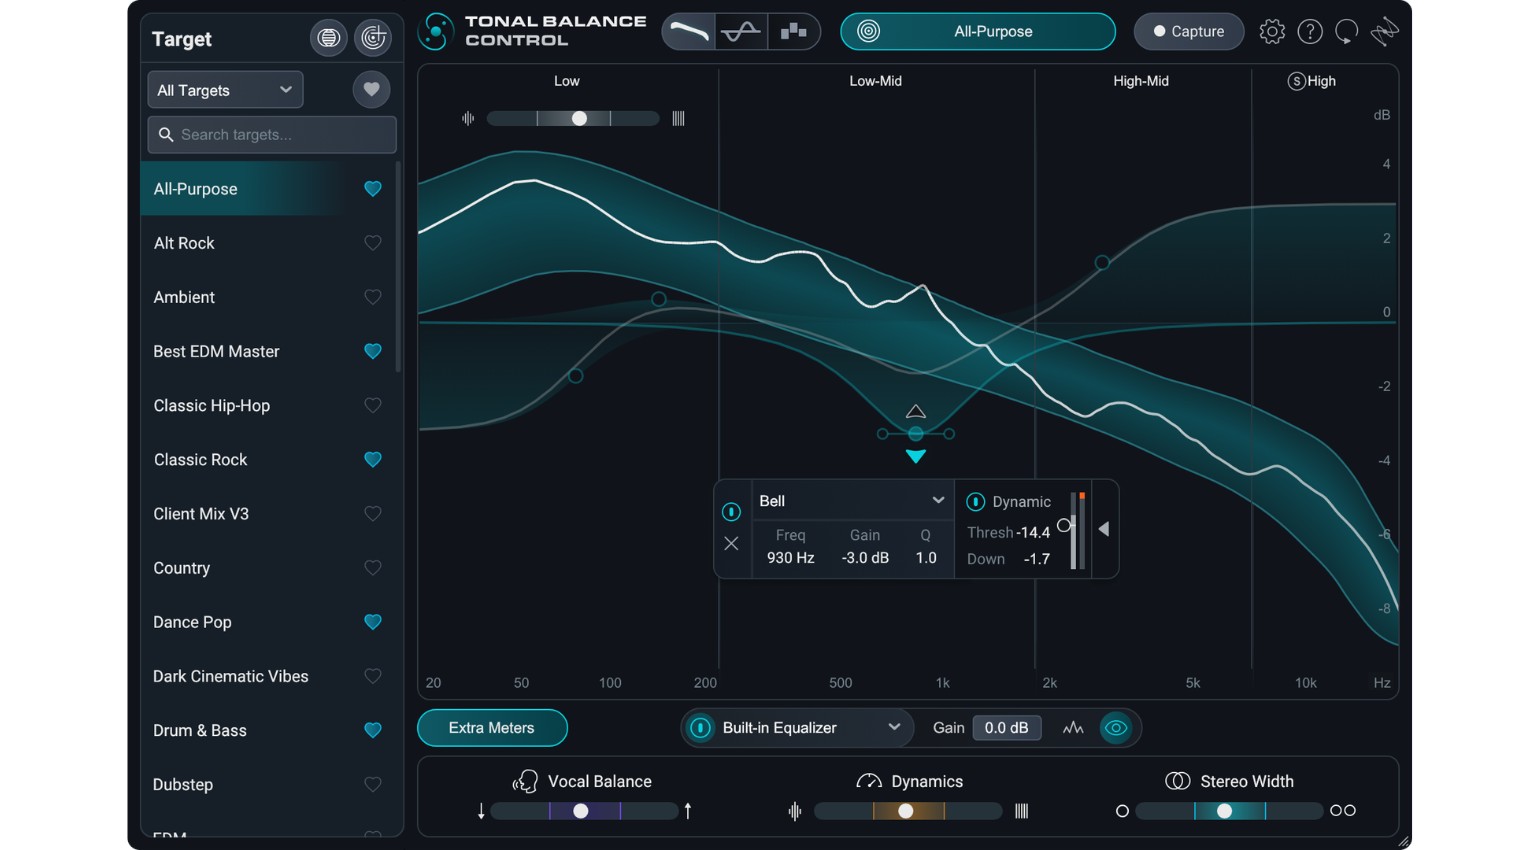Select the broad curve view icon

pyautogui.click(x=689, y=32)
